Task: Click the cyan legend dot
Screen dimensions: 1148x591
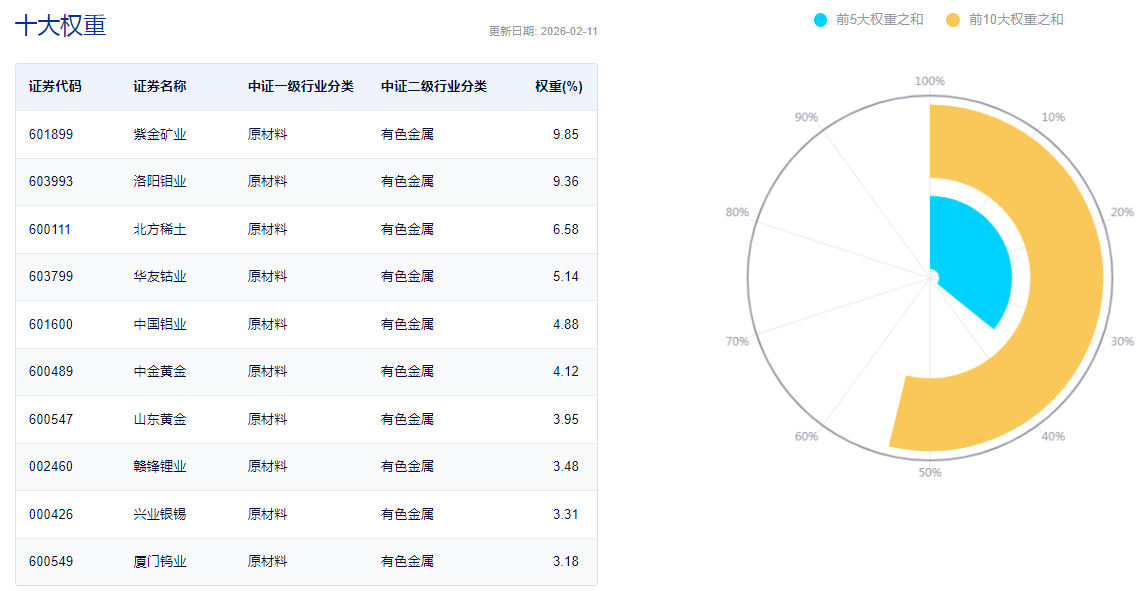Action: 821,20
